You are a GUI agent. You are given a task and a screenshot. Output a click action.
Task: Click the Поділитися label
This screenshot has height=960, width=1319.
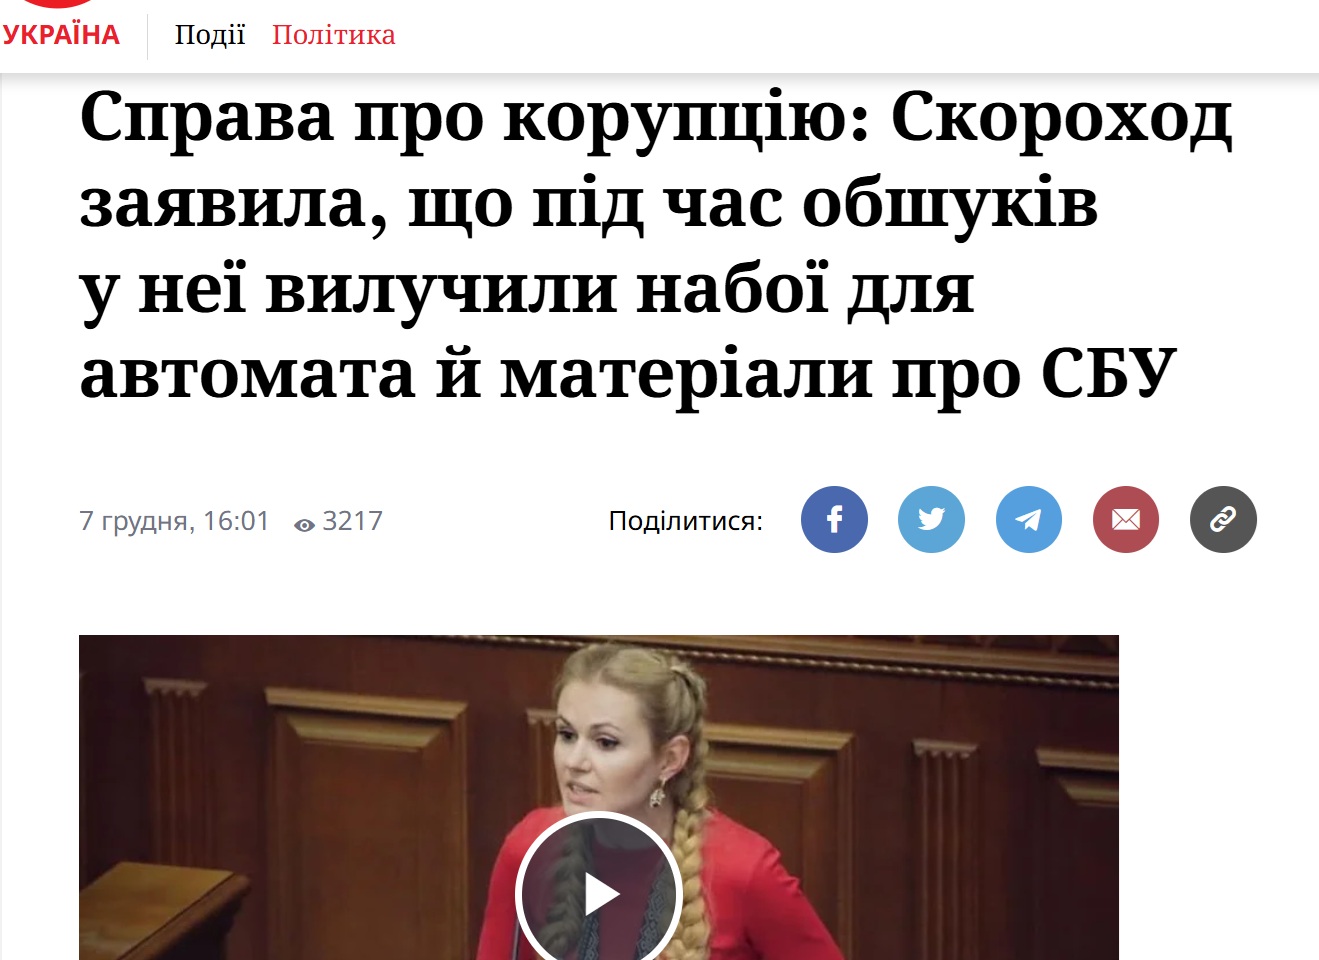pyautogui.click(x=686, y=521)
